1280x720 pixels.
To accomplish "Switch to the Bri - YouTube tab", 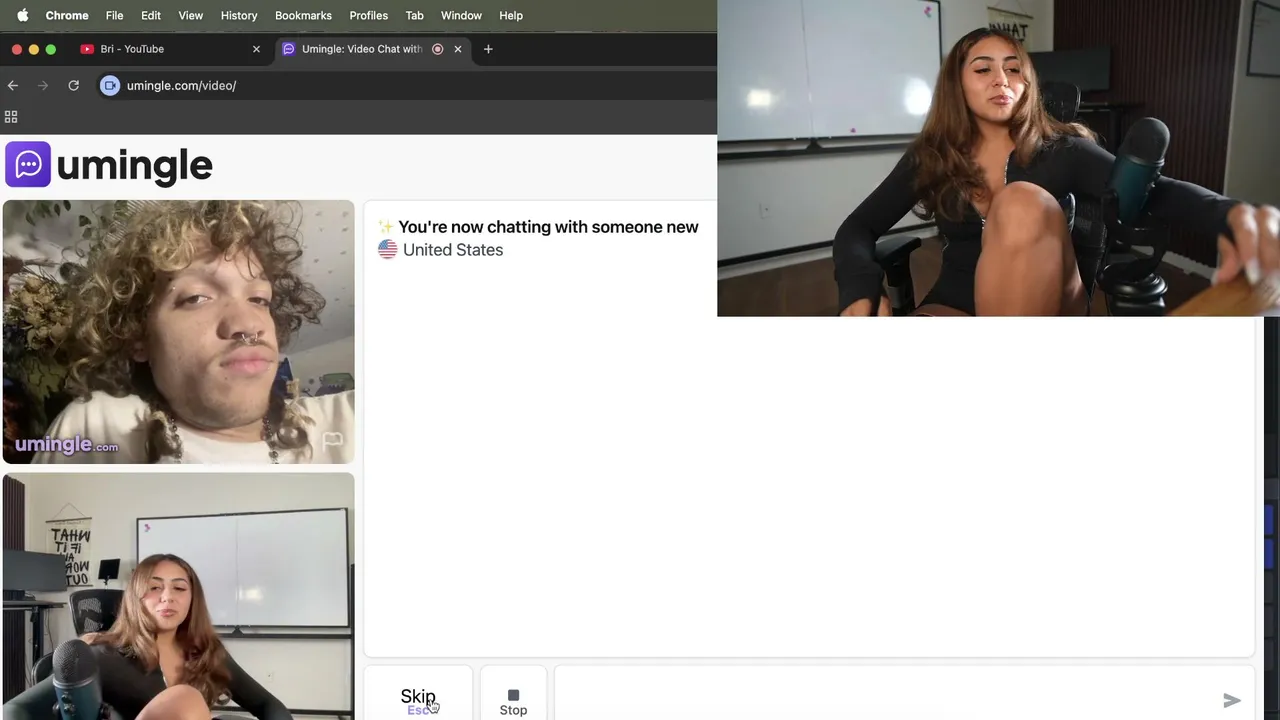I will (170, 49).
